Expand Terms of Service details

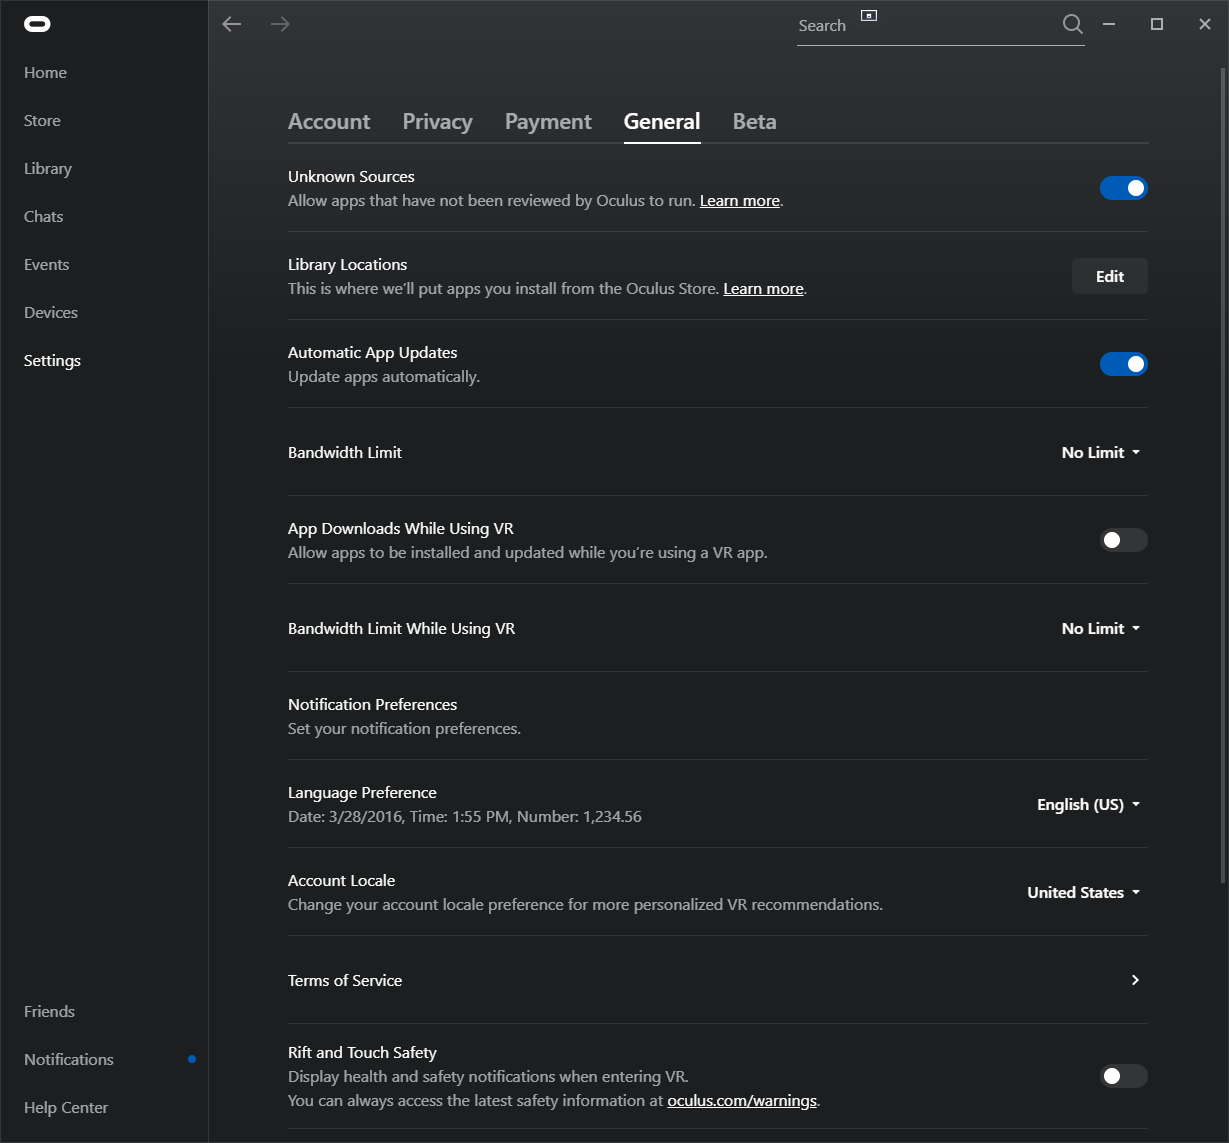[1135, 980]
